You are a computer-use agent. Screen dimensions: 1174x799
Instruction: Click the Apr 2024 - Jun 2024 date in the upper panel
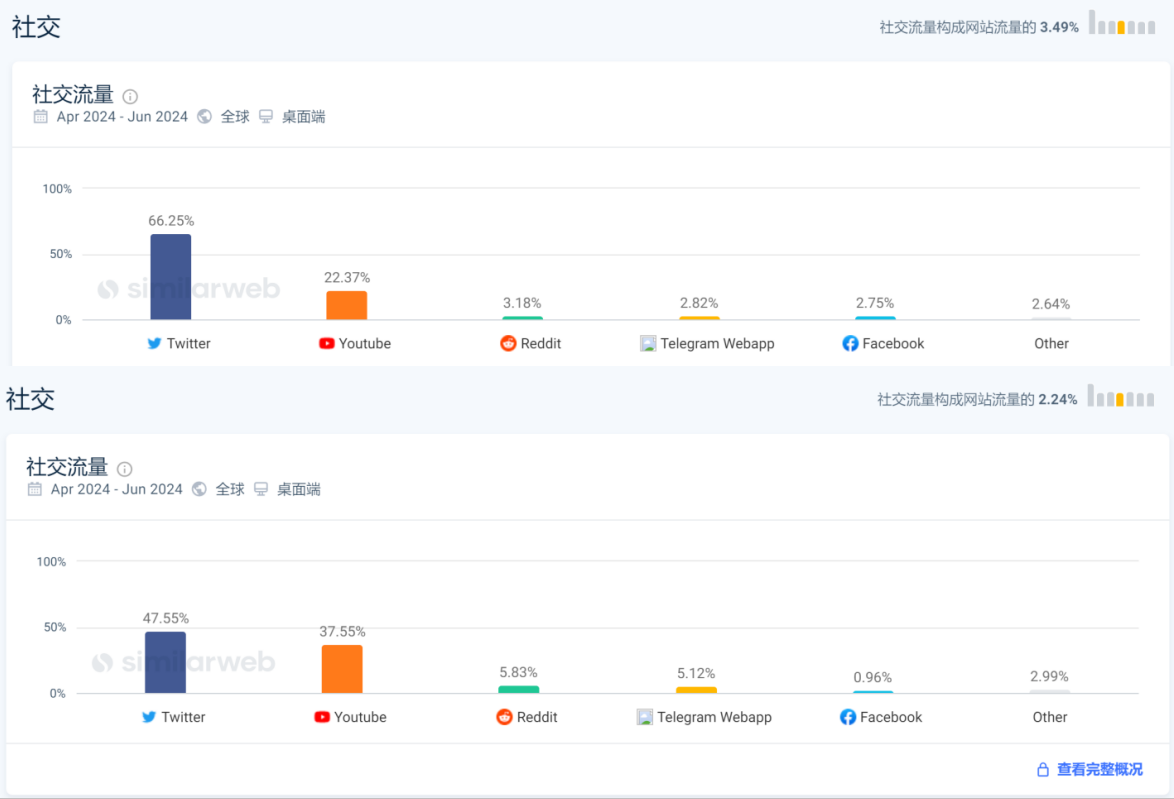122,116
